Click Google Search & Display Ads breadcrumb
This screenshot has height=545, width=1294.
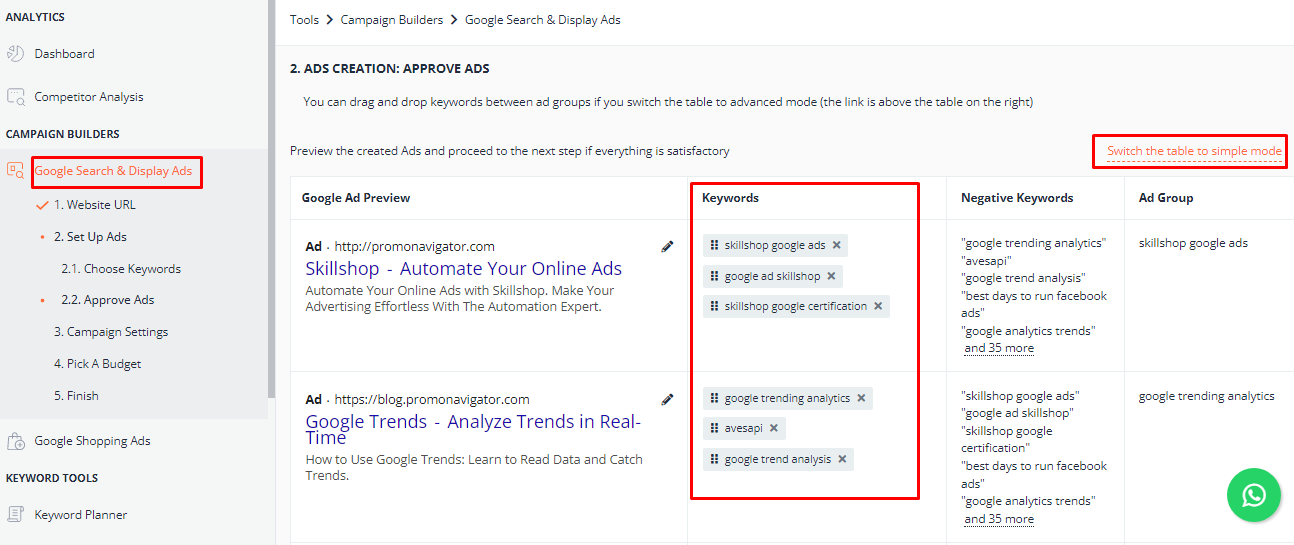click(543, 20)
